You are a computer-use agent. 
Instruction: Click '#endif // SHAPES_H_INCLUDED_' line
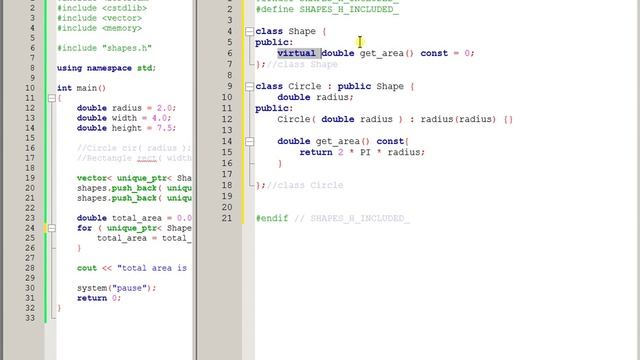click(x=333, y=218)
